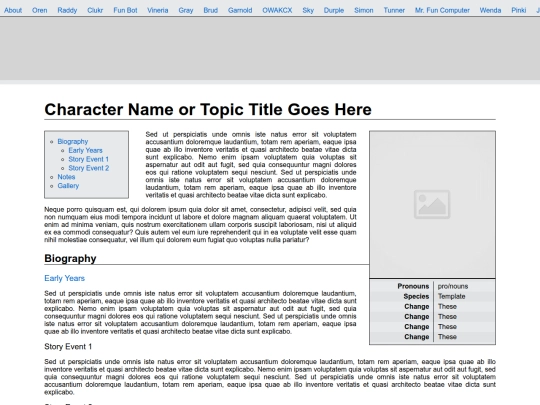
Task: Select Simon in the navigation bar
Action: pyautogui.click(x=364, y=10)
